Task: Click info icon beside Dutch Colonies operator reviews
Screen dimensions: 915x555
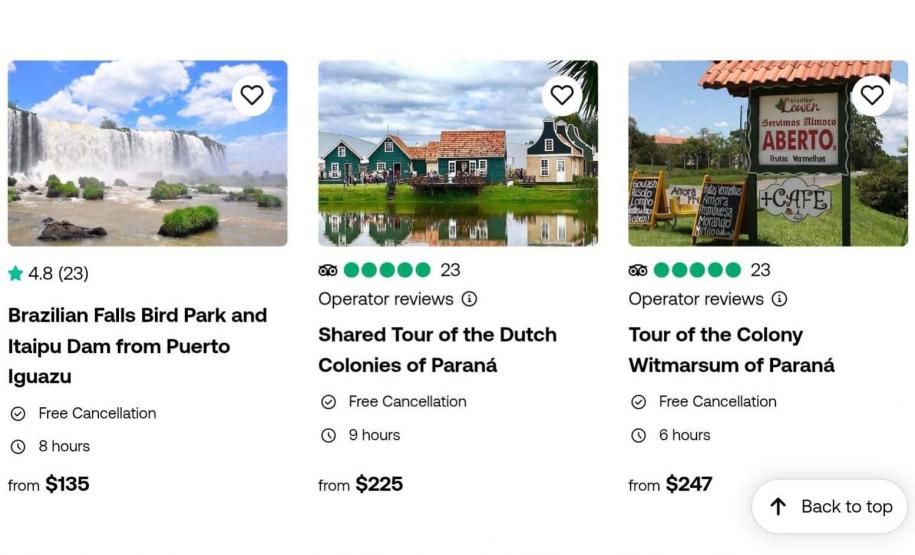Action: (x=469, y=299)
